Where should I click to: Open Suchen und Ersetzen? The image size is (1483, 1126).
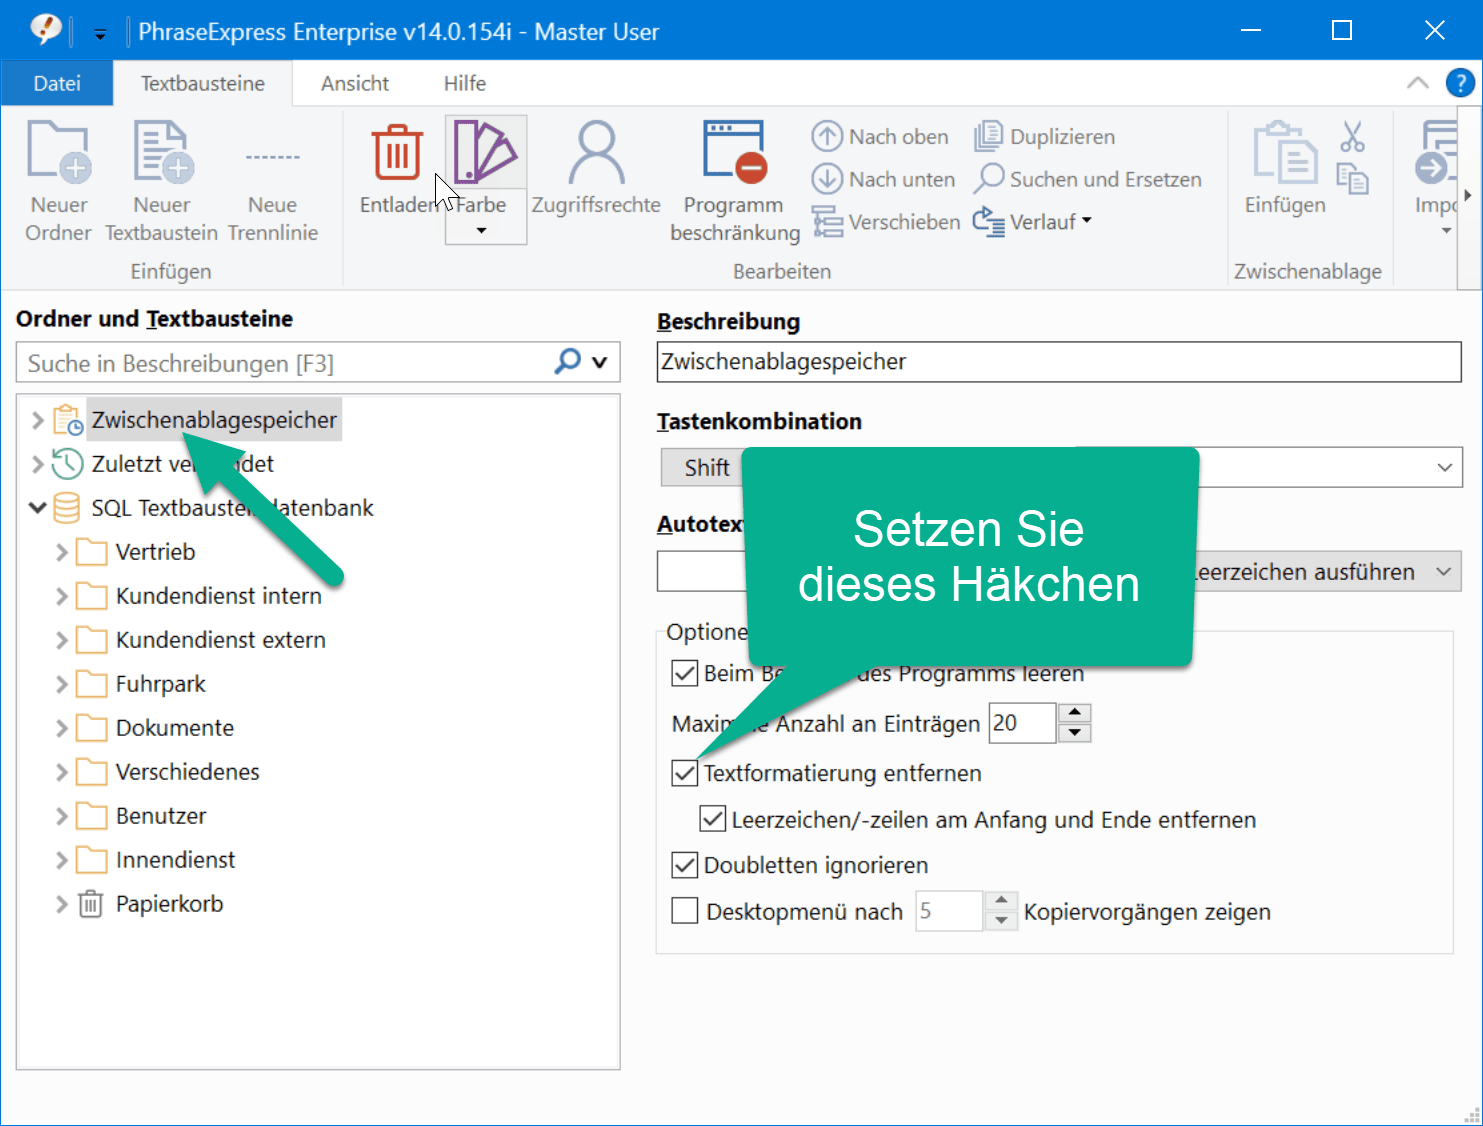(1088, 179)
